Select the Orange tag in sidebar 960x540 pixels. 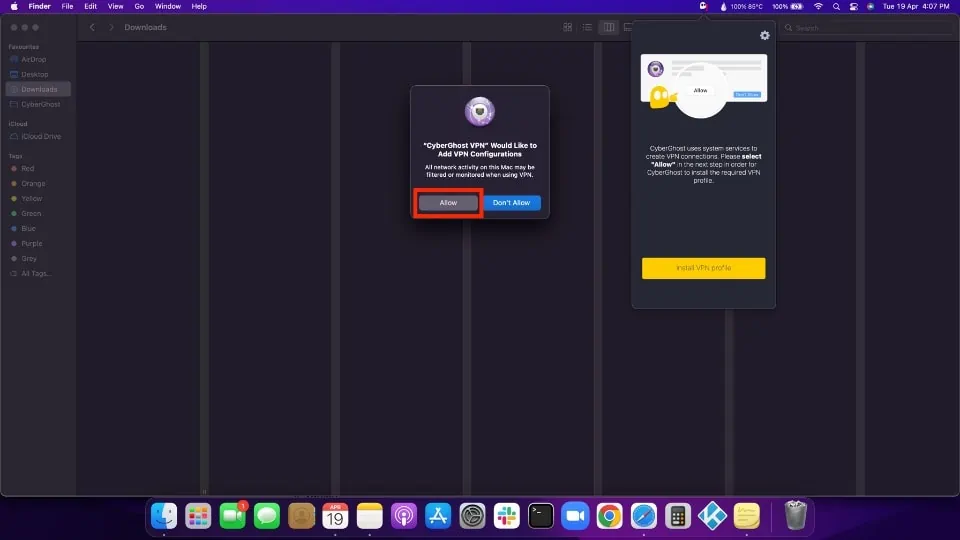38,184
